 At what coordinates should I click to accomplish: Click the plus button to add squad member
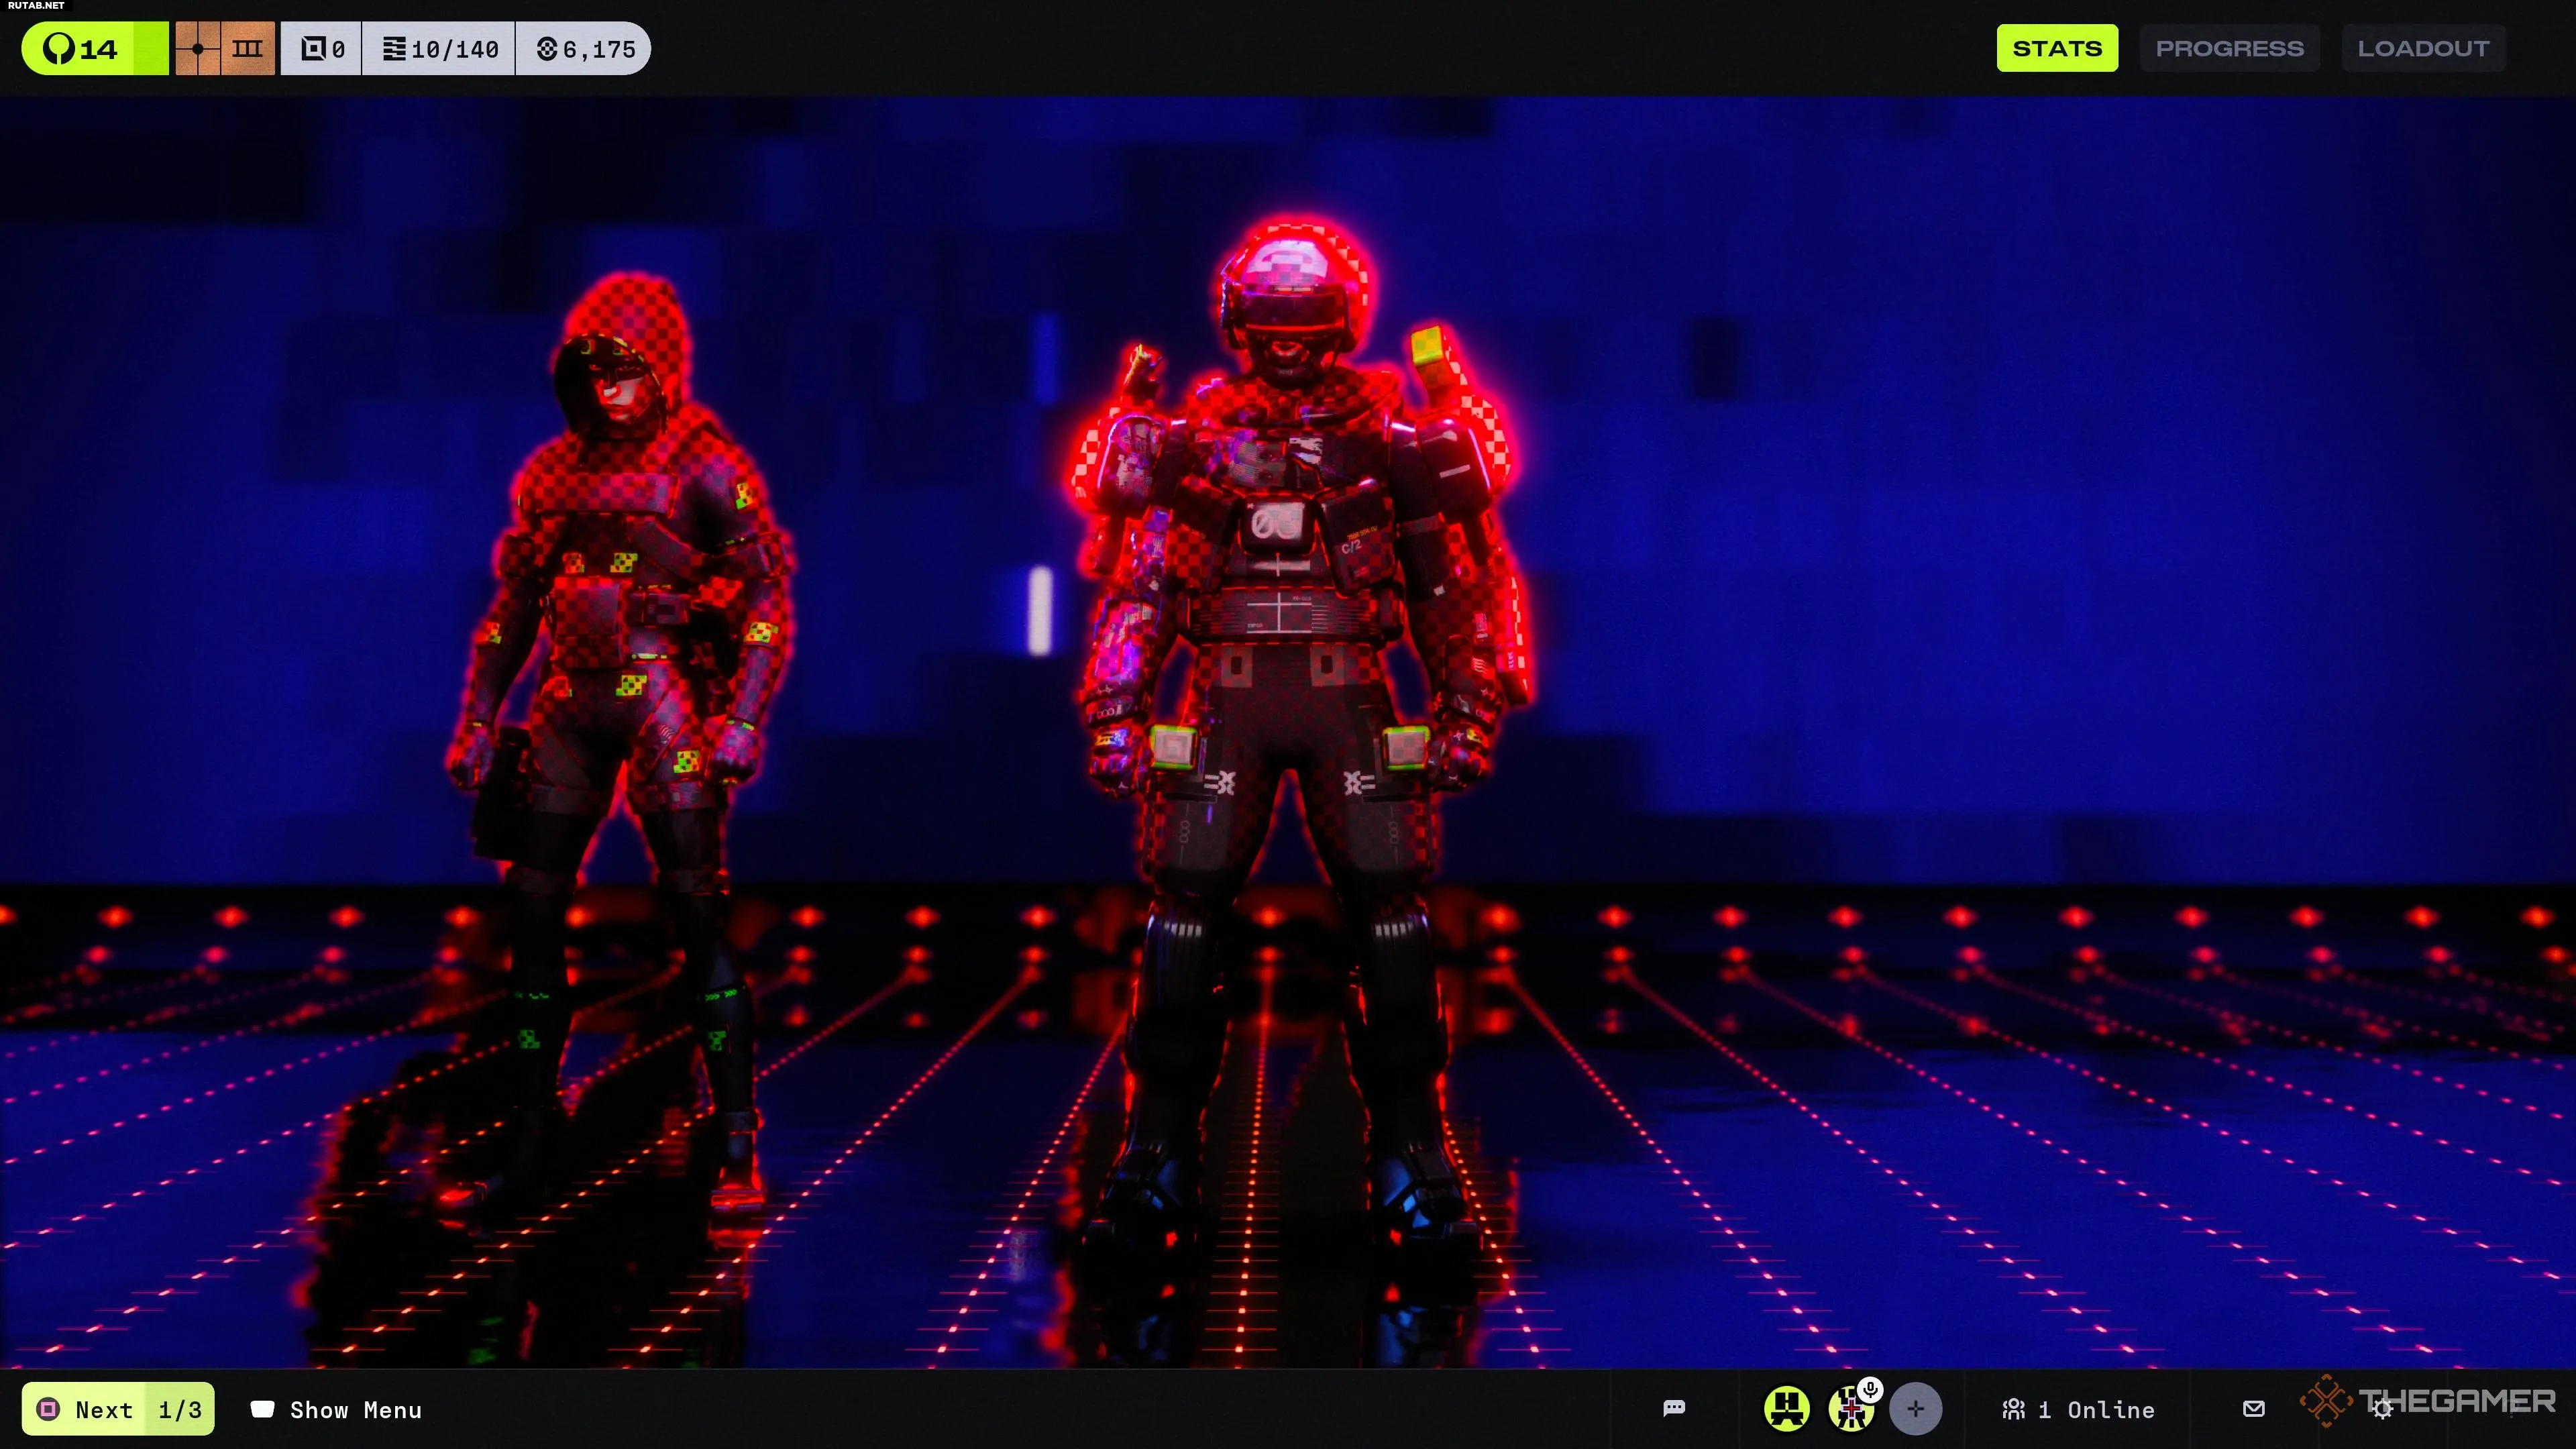[1915, 1409]
